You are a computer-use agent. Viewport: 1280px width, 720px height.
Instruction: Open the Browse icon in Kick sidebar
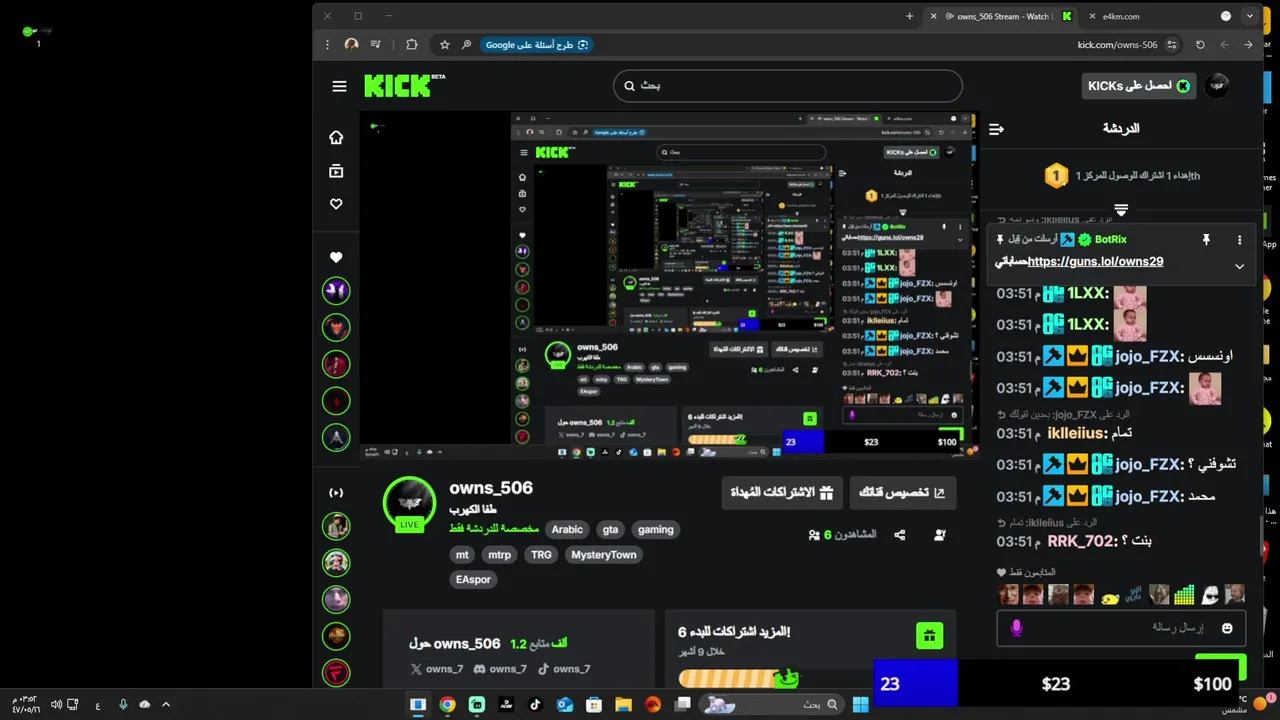tap(336, 171)
